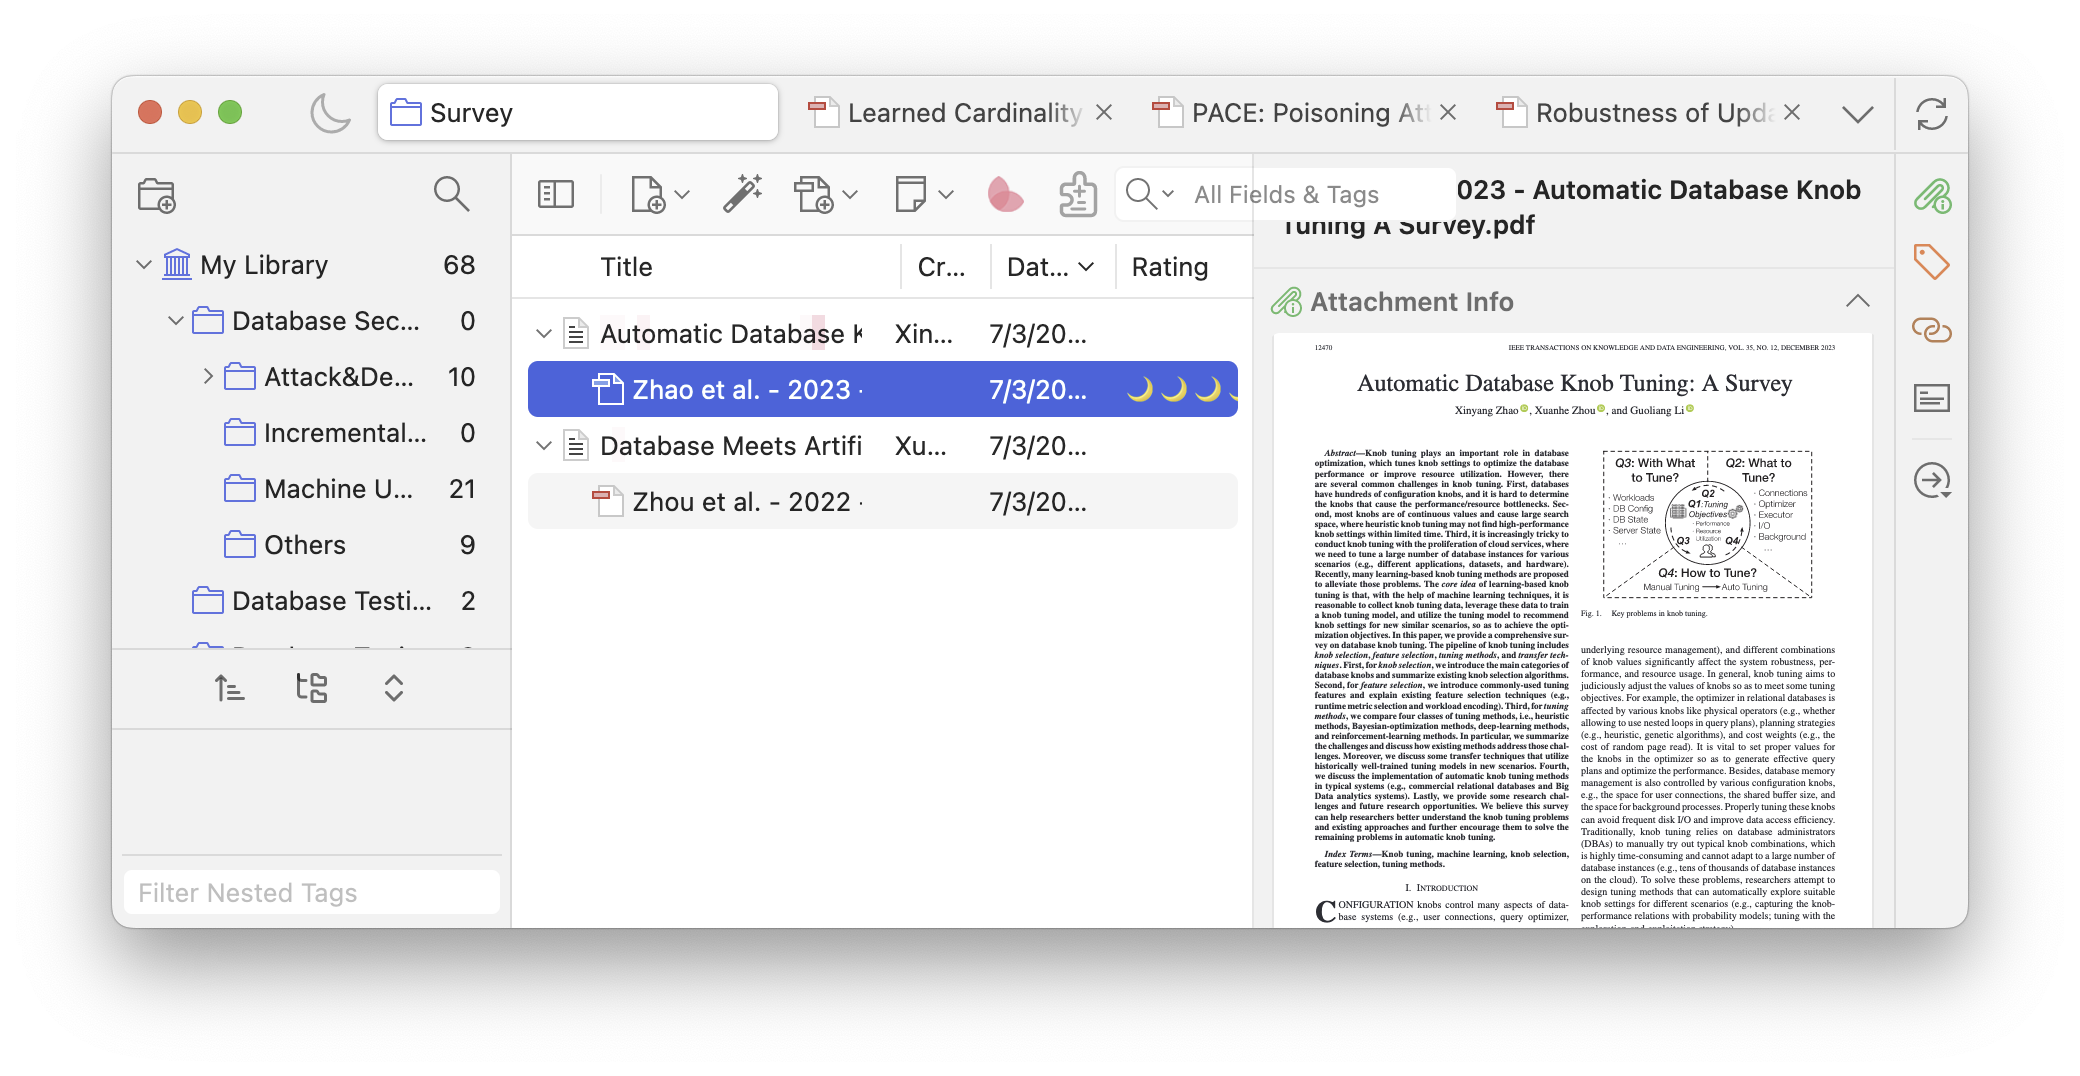Open the tags pane icon
The height and width of the screenshot is (1076, 2080).
click(x=1931, y=262)
